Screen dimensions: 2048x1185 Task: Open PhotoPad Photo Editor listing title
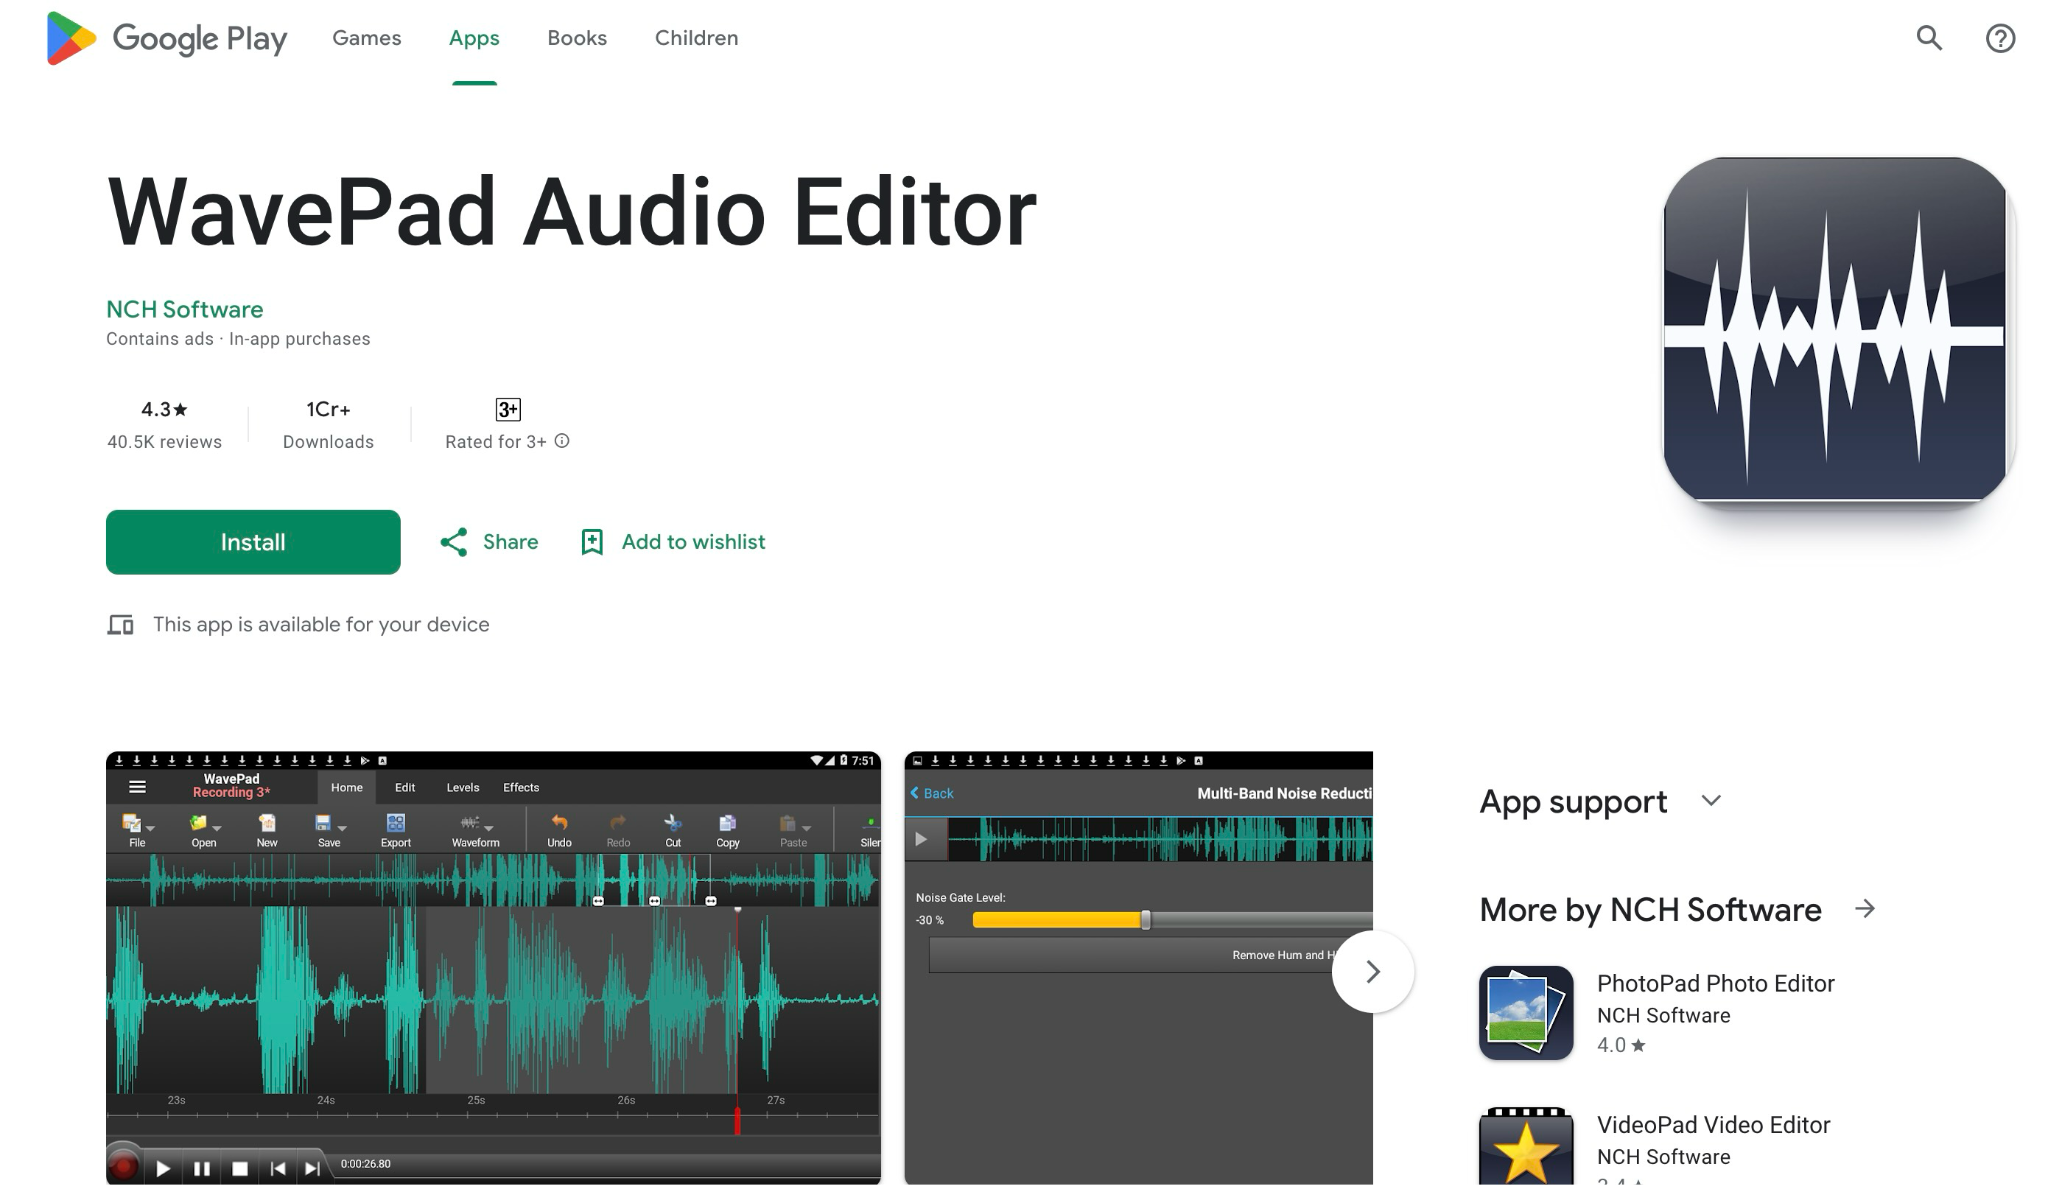click(1716, 984)
